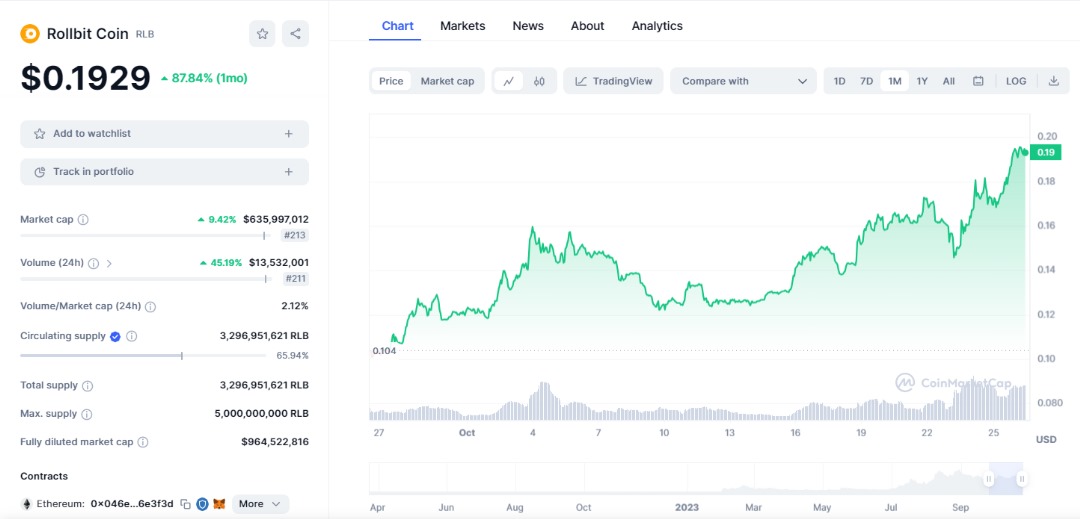Click the $0.1929 price text

pos(85,78)
